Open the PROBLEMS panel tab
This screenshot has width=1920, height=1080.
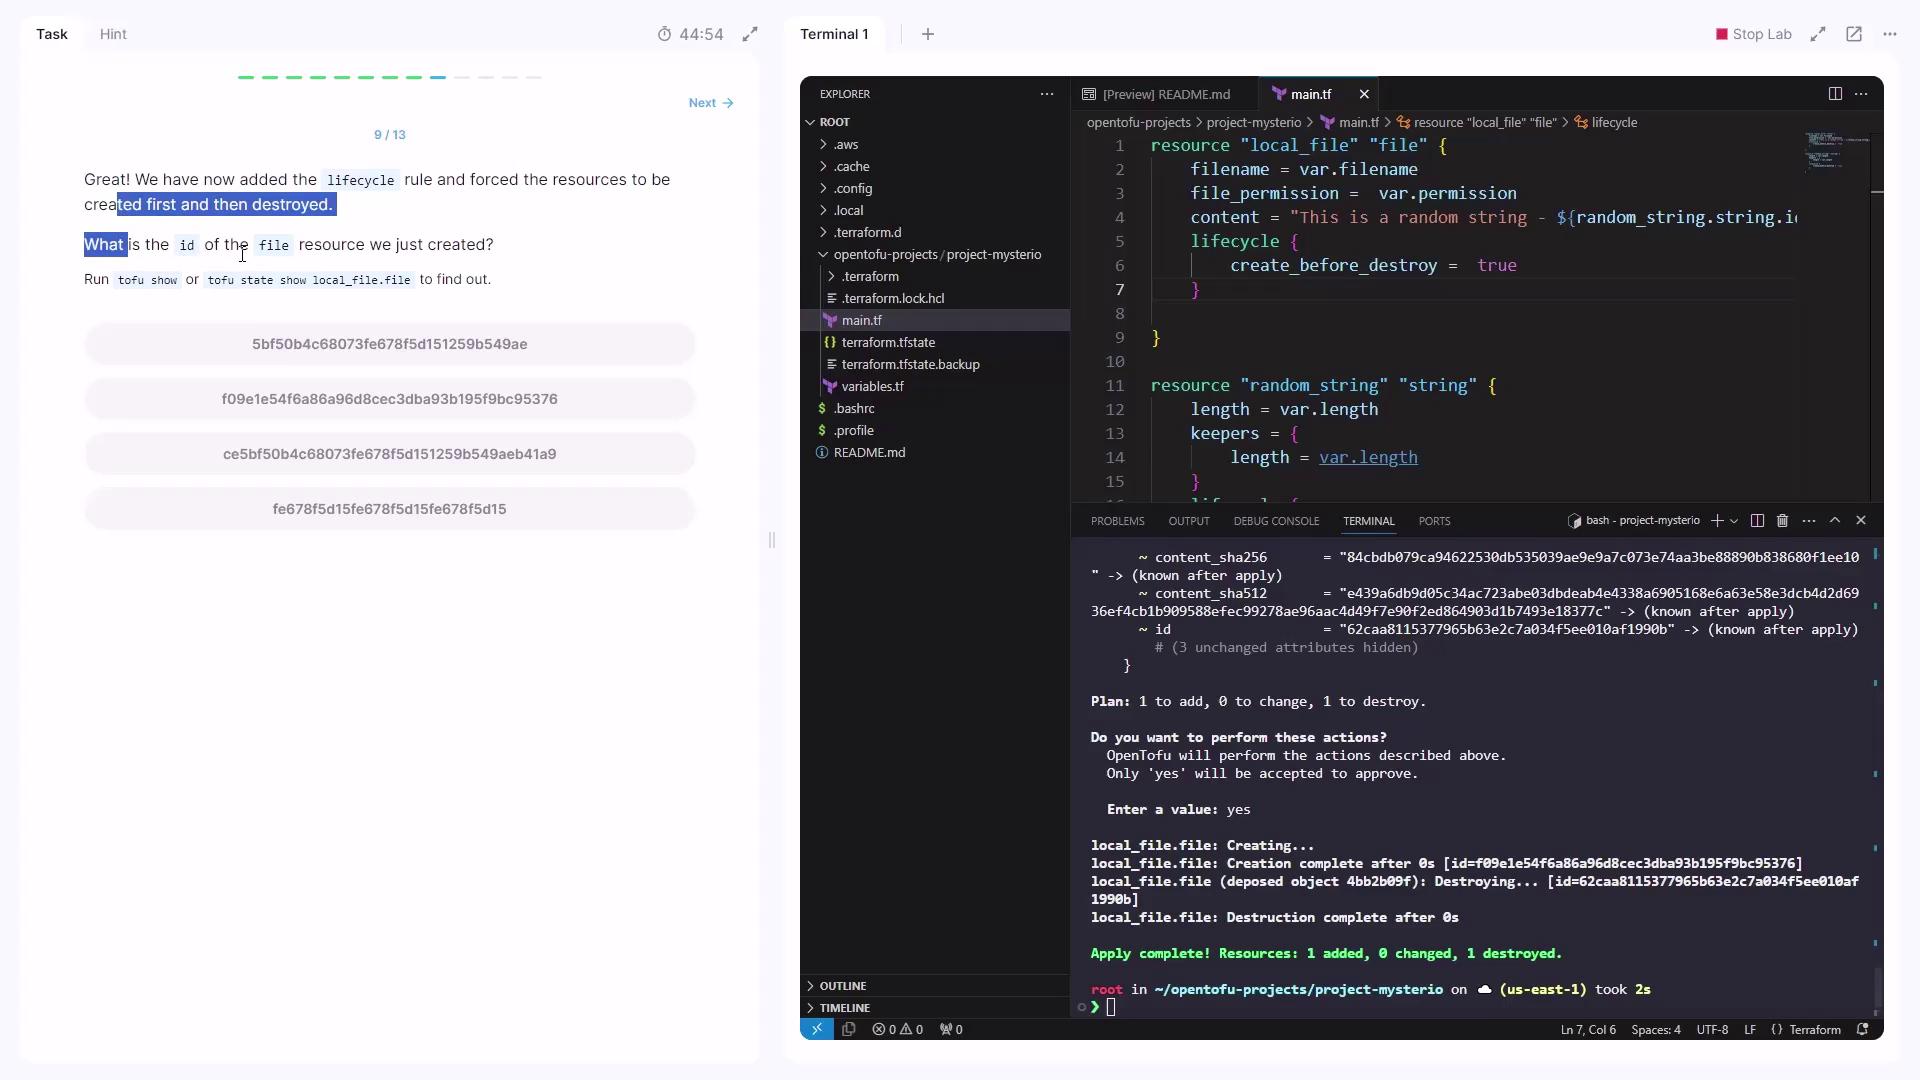(x=1117, y=521)
